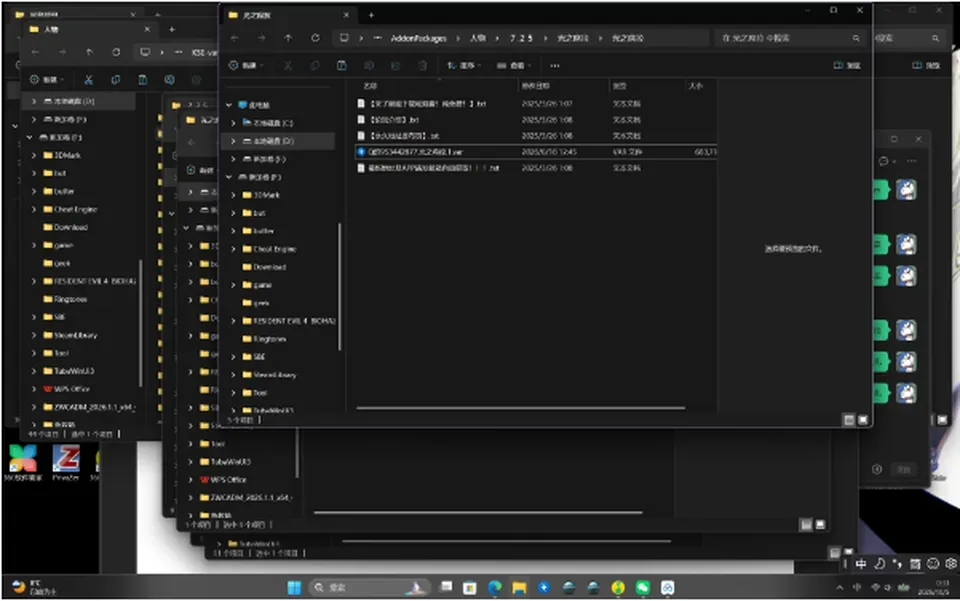Open the three-dot more options menu in front Explorer
Image resolution: width=960 pixels, height=601 pixels.
pos(555,65)
